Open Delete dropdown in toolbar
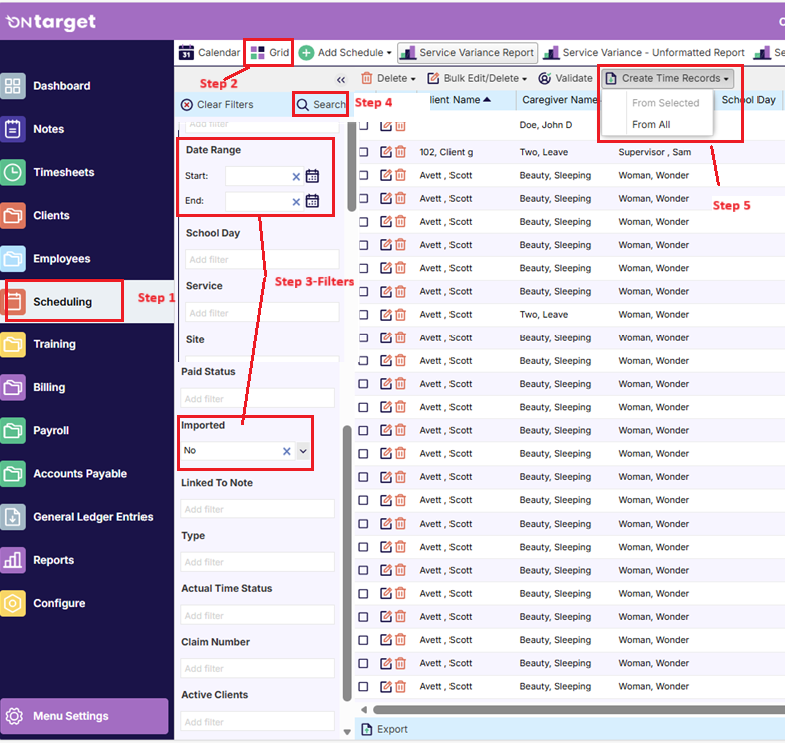The image size is (785, 743). pos(388,78)
